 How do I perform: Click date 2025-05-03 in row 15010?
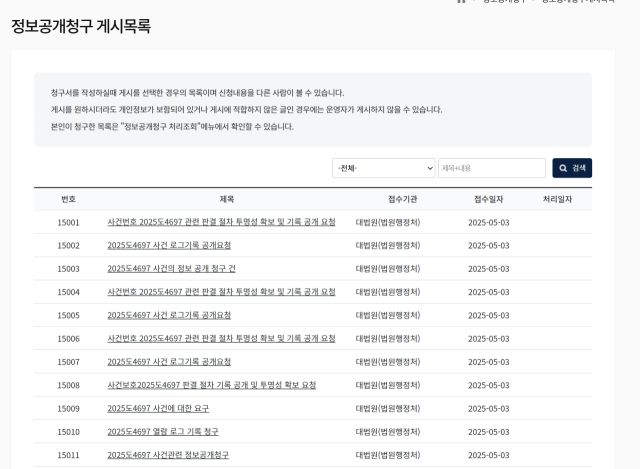pos(489,432)
